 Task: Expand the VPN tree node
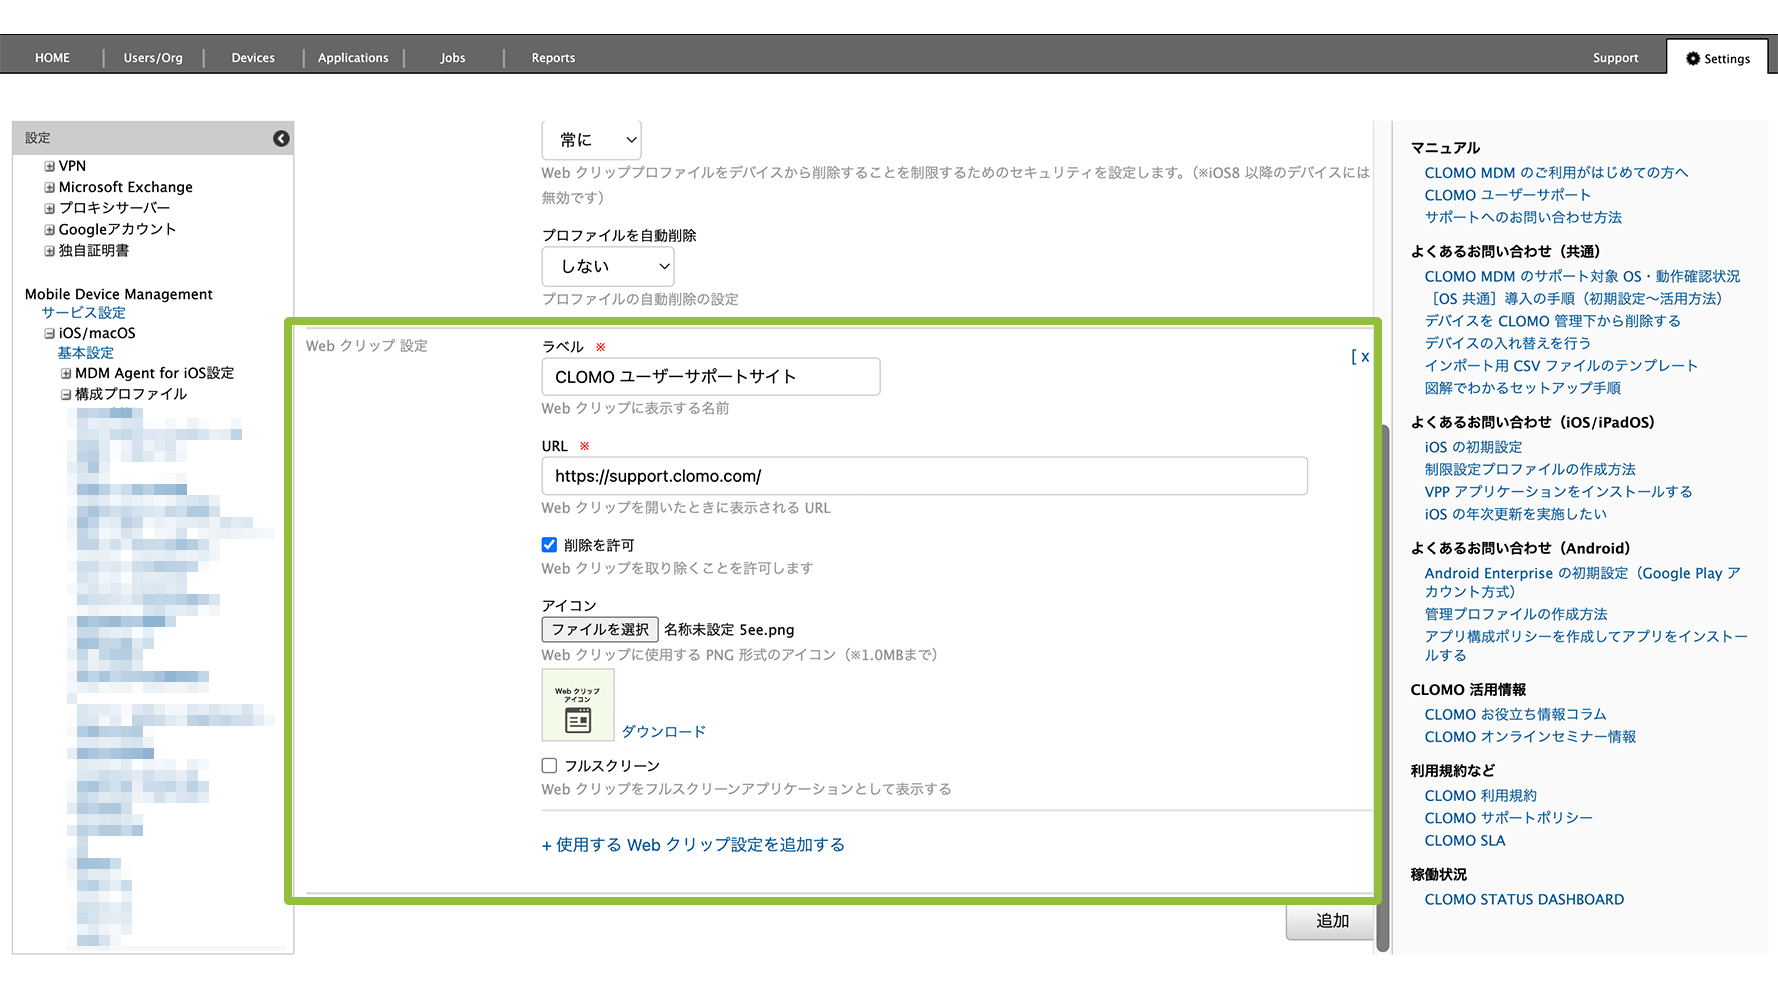point(49,166)
